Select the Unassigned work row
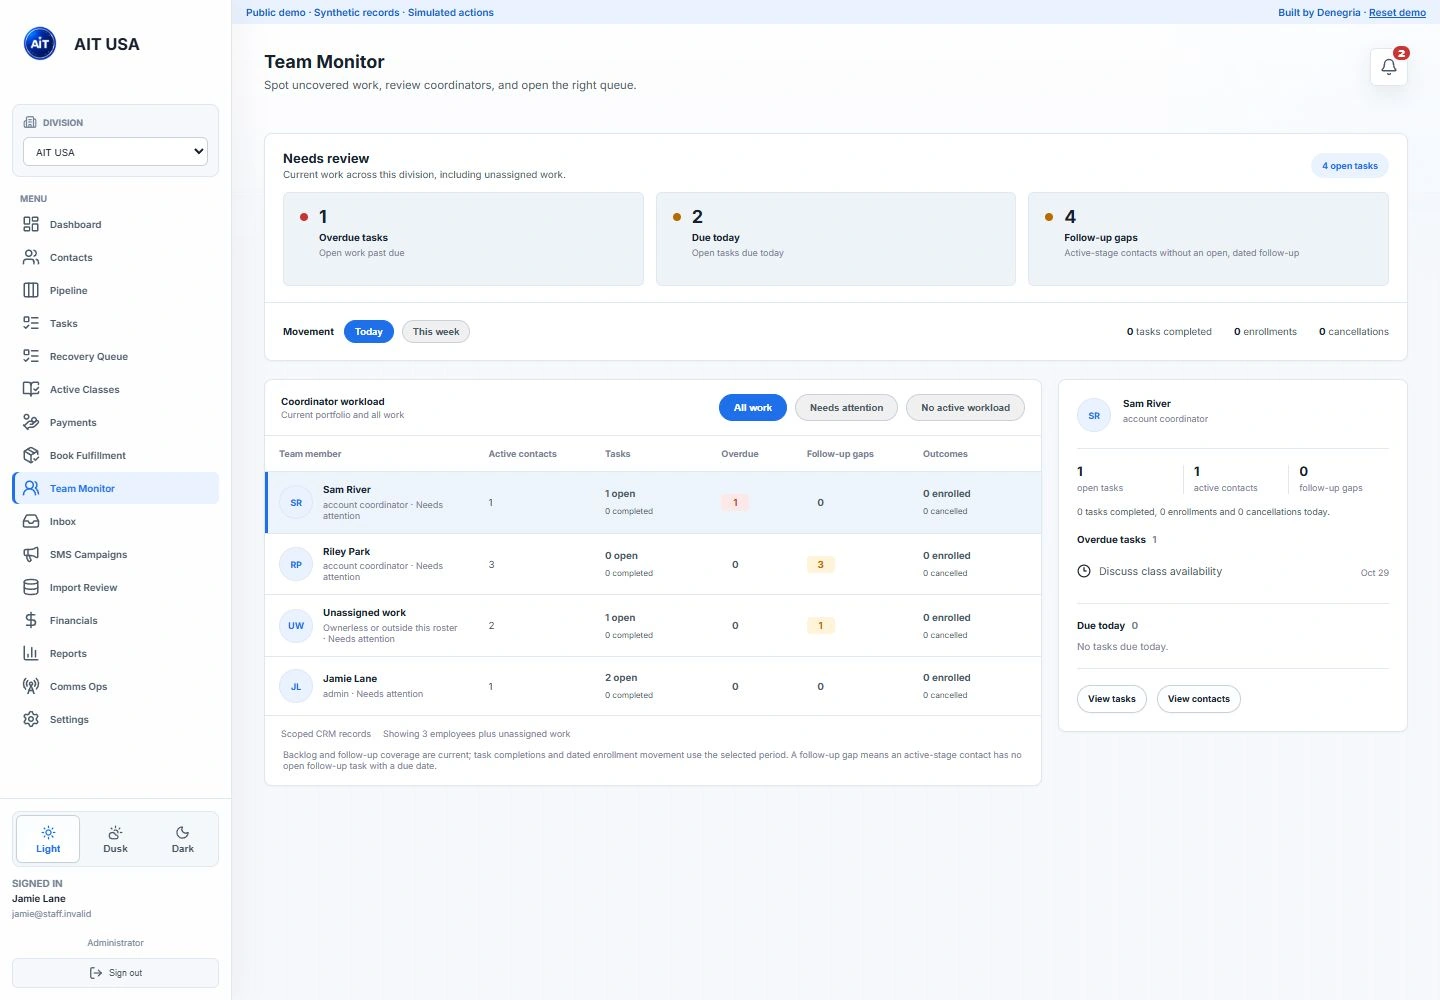Screen dimensions: 1440x1000 (x=653, y=626)
